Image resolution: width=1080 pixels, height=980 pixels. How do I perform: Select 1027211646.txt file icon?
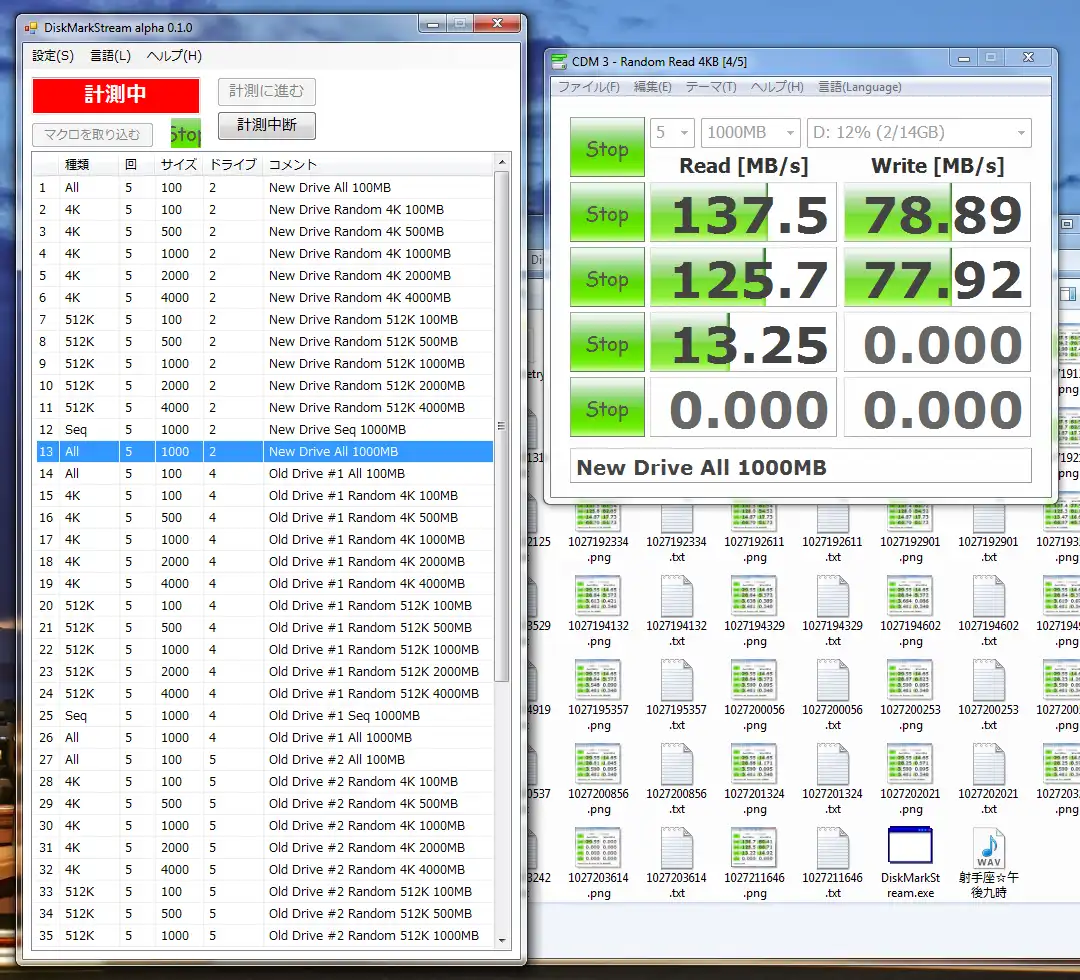[832, 848]
